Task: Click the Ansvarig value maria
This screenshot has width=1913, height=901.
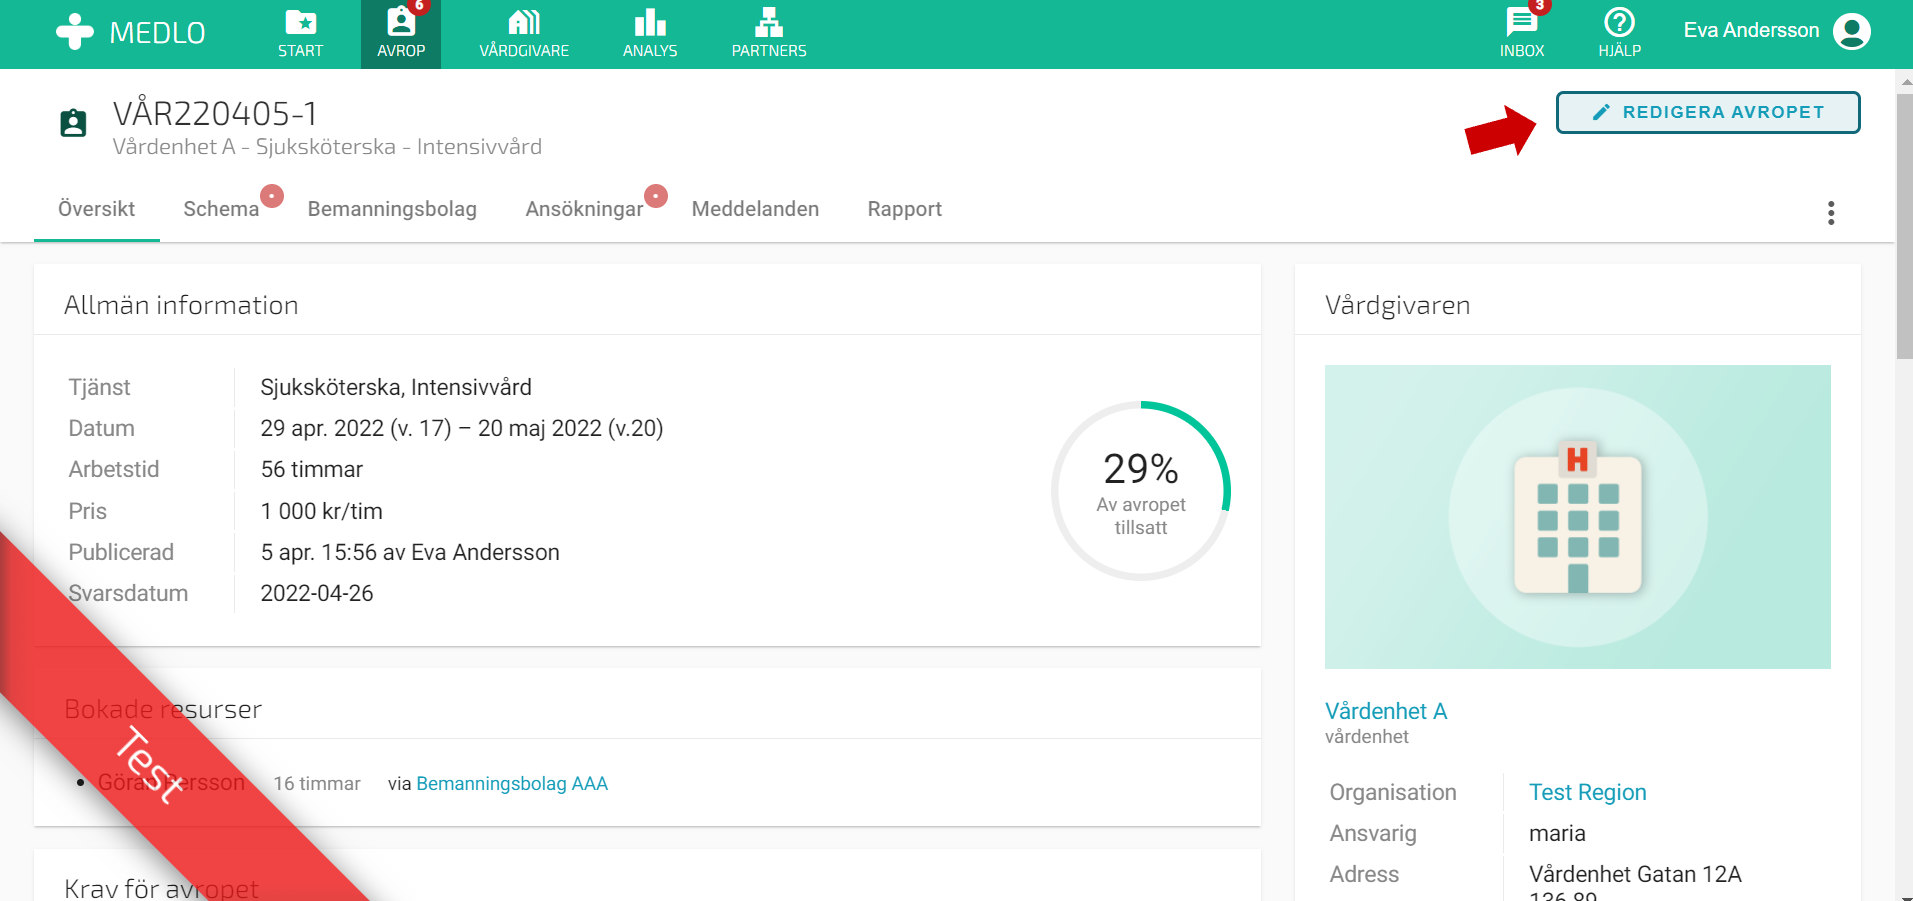Action: [1557, 833]
